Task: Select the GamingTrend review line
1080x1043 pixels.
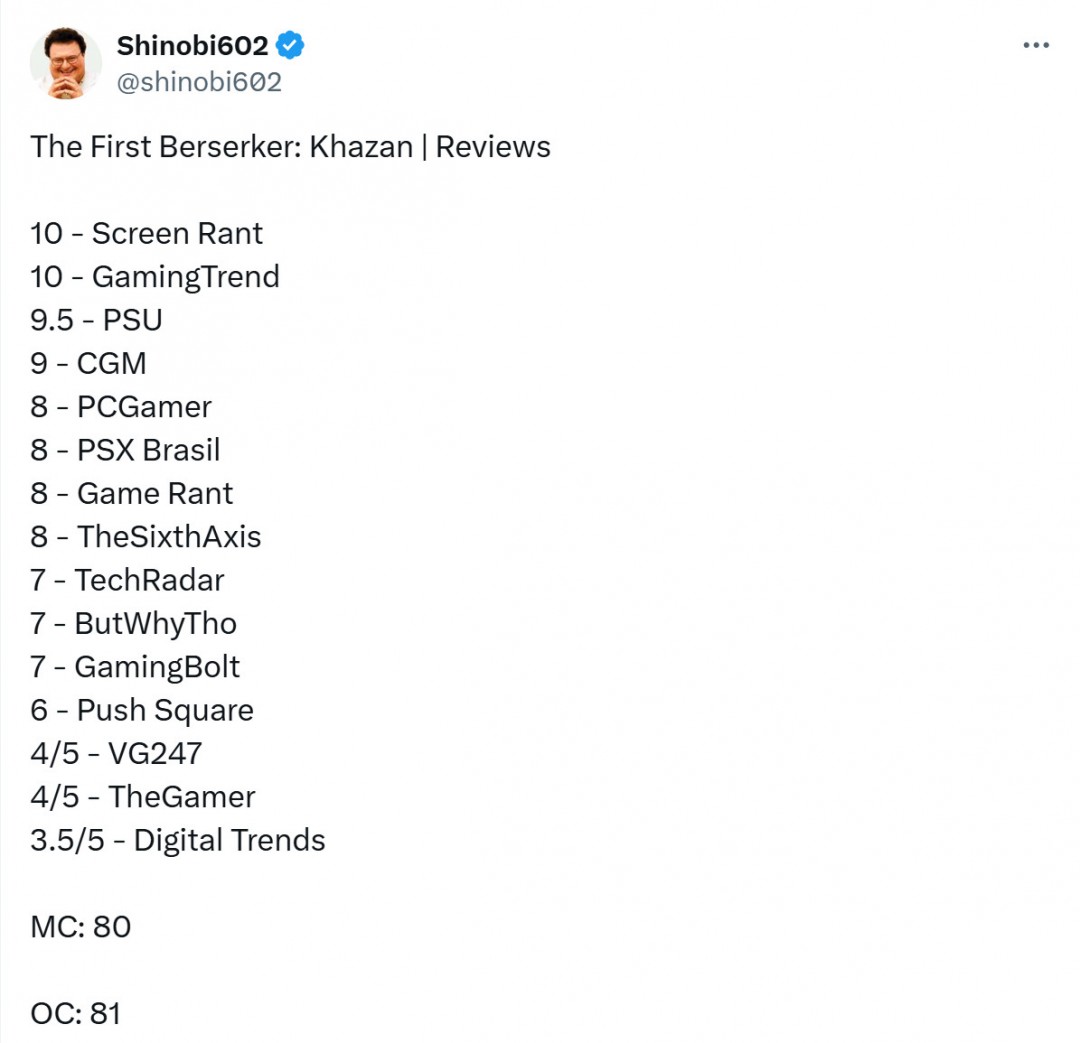Action: coord(155,277)
